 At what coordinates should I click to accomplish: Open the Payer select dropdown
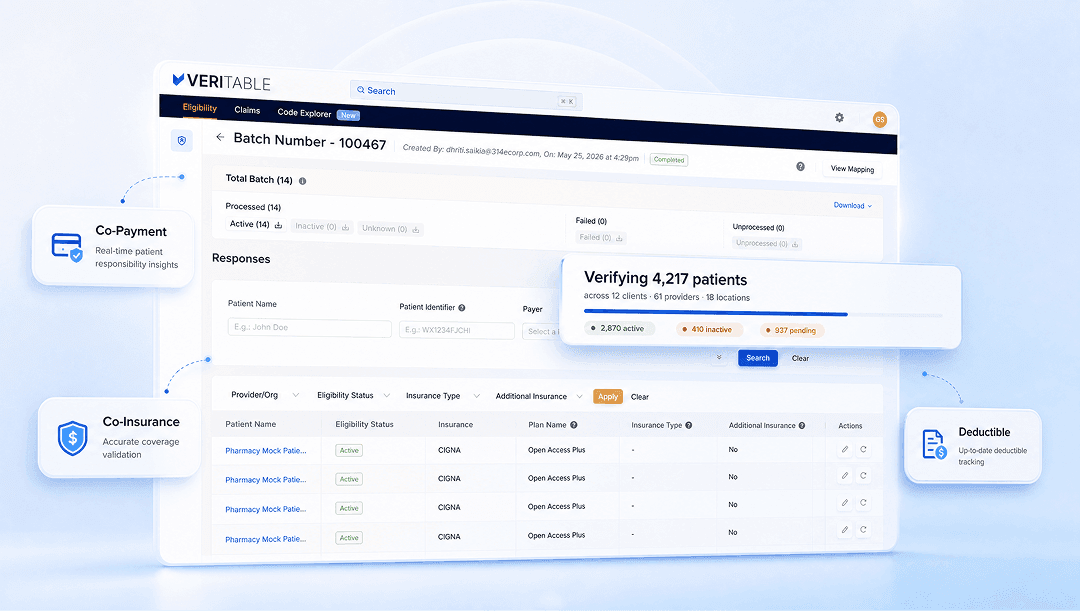(x=542, y=331)
